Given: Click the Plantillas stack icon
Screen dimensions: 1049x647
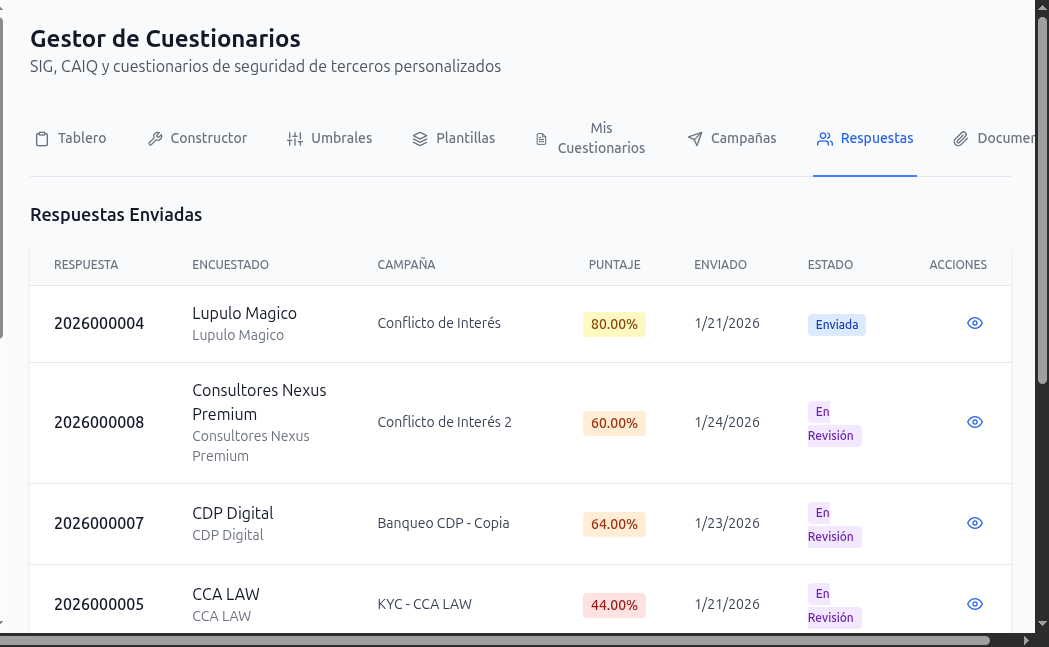Looking at the screenshot, I should (x=419, y=138).
